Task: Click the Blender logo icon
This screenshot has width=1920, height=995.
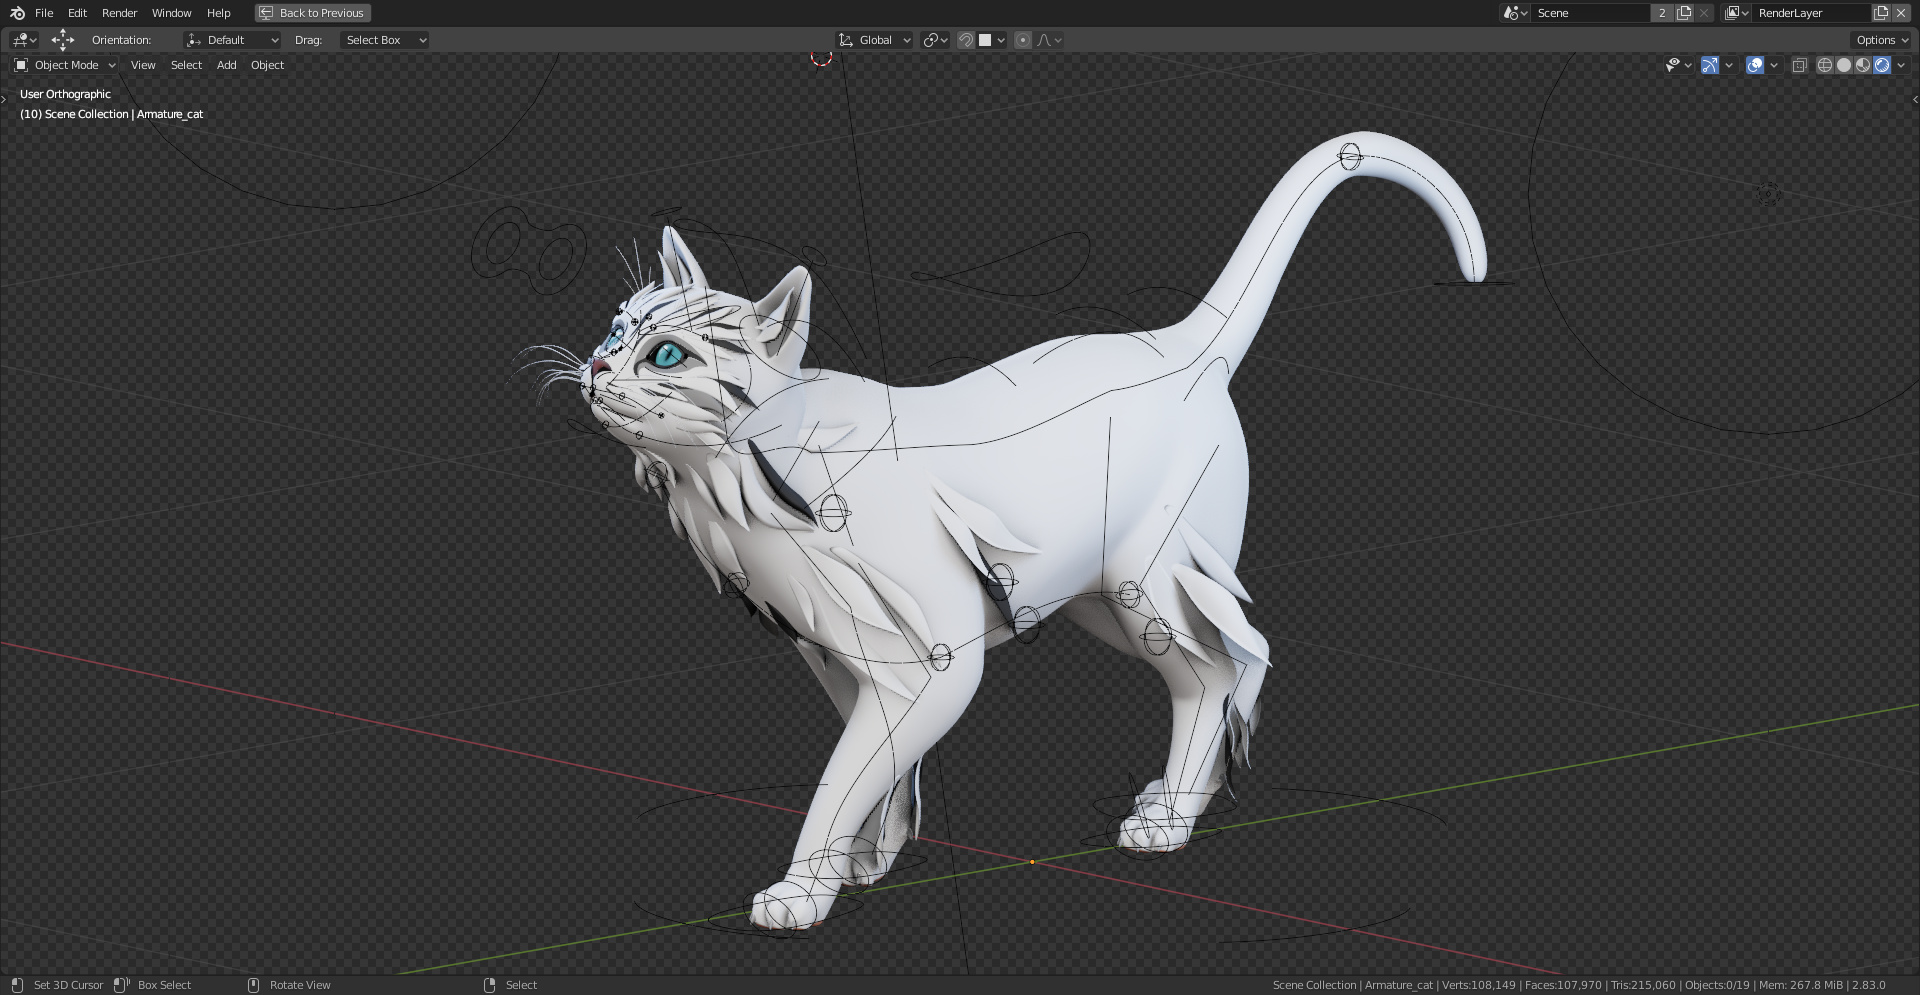Action: click(x=17, y=13)
